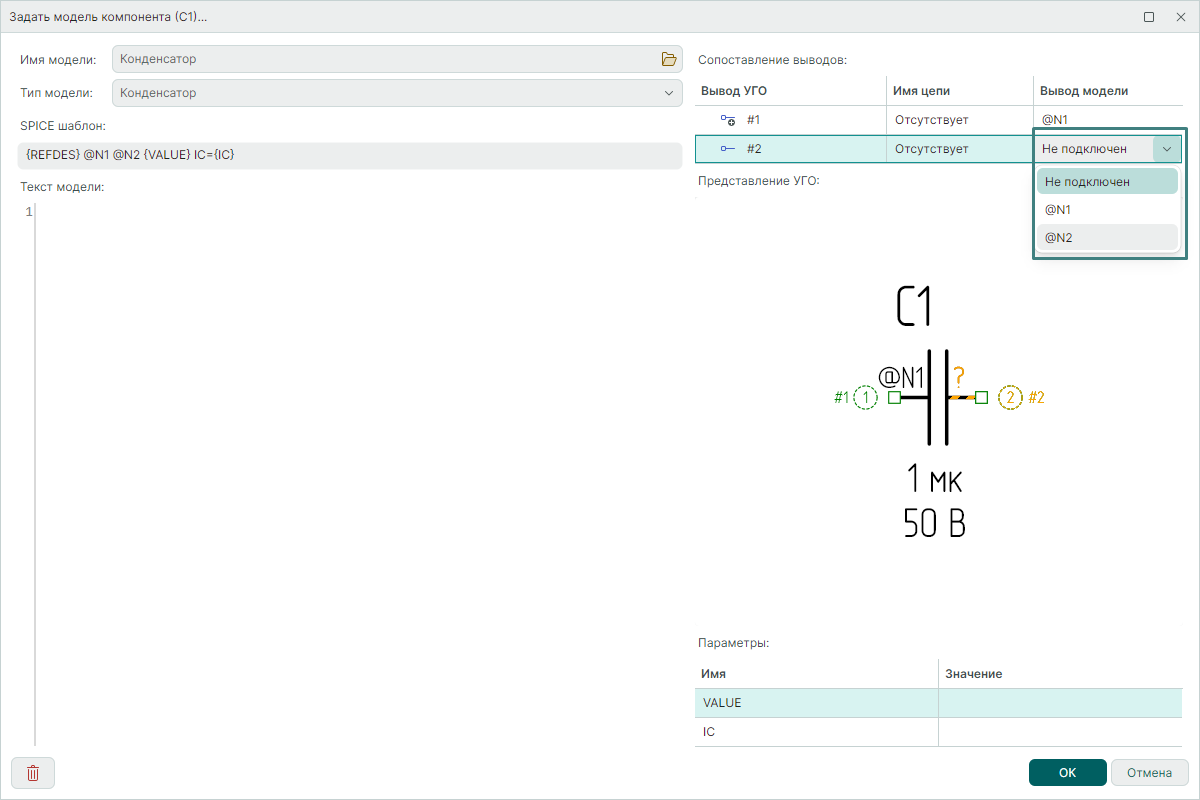
Task: Click the Имя parameters column header
Action: (817, 674)
